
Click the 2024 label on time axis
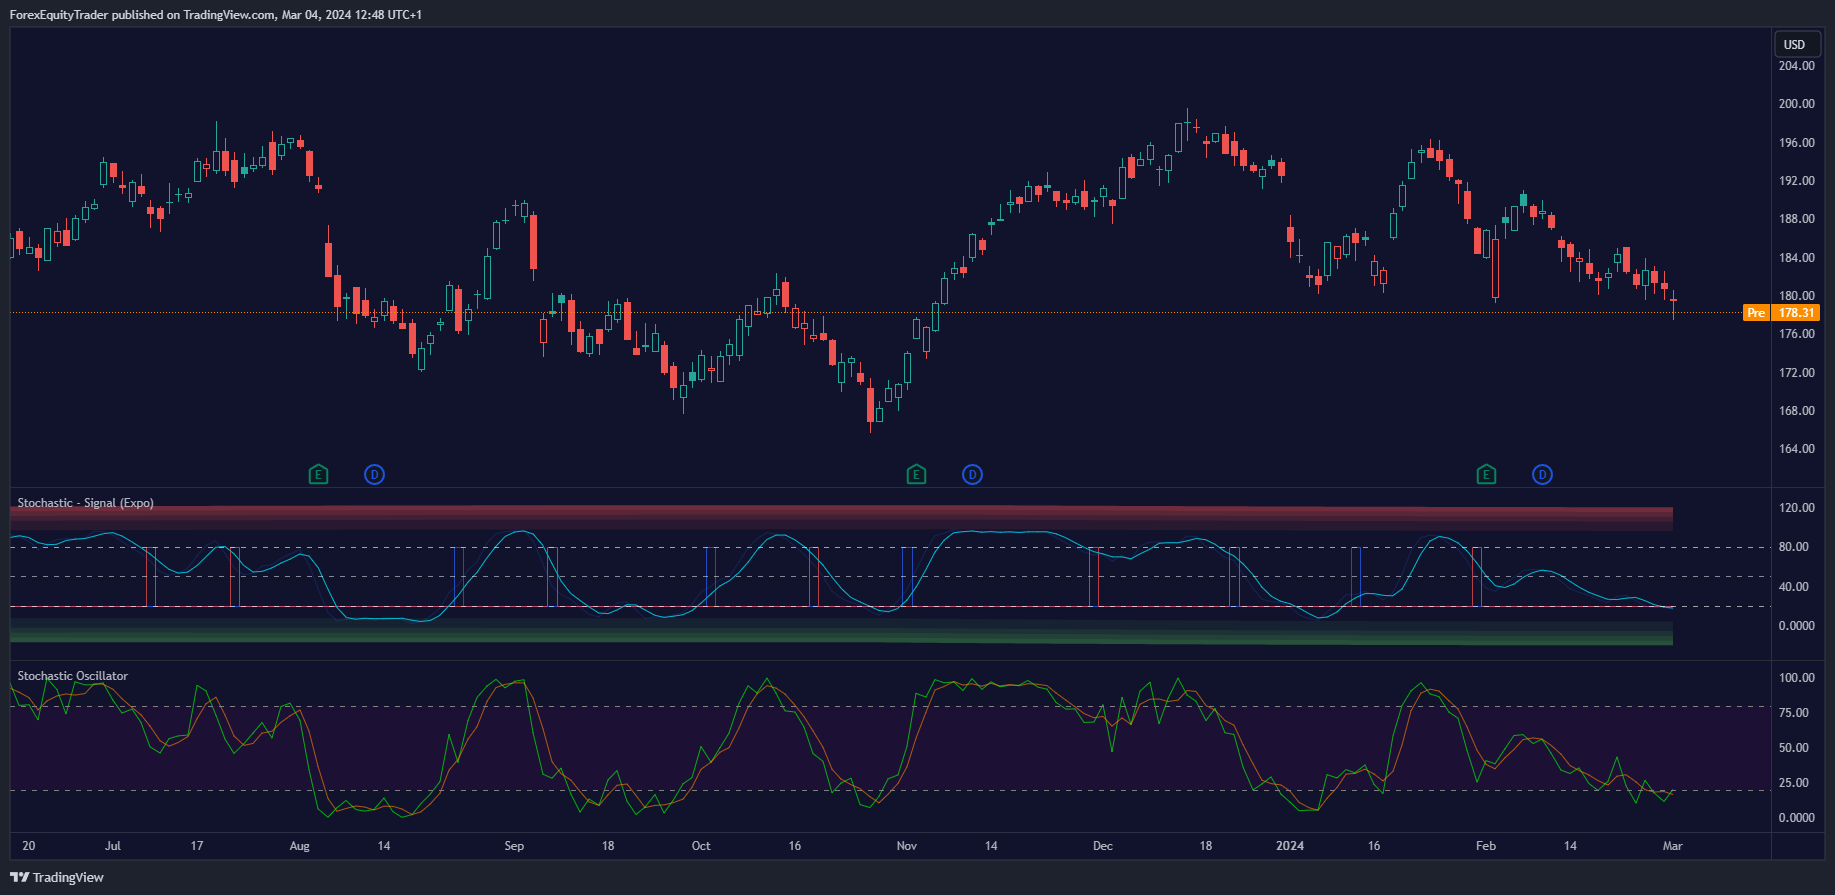1290,846
